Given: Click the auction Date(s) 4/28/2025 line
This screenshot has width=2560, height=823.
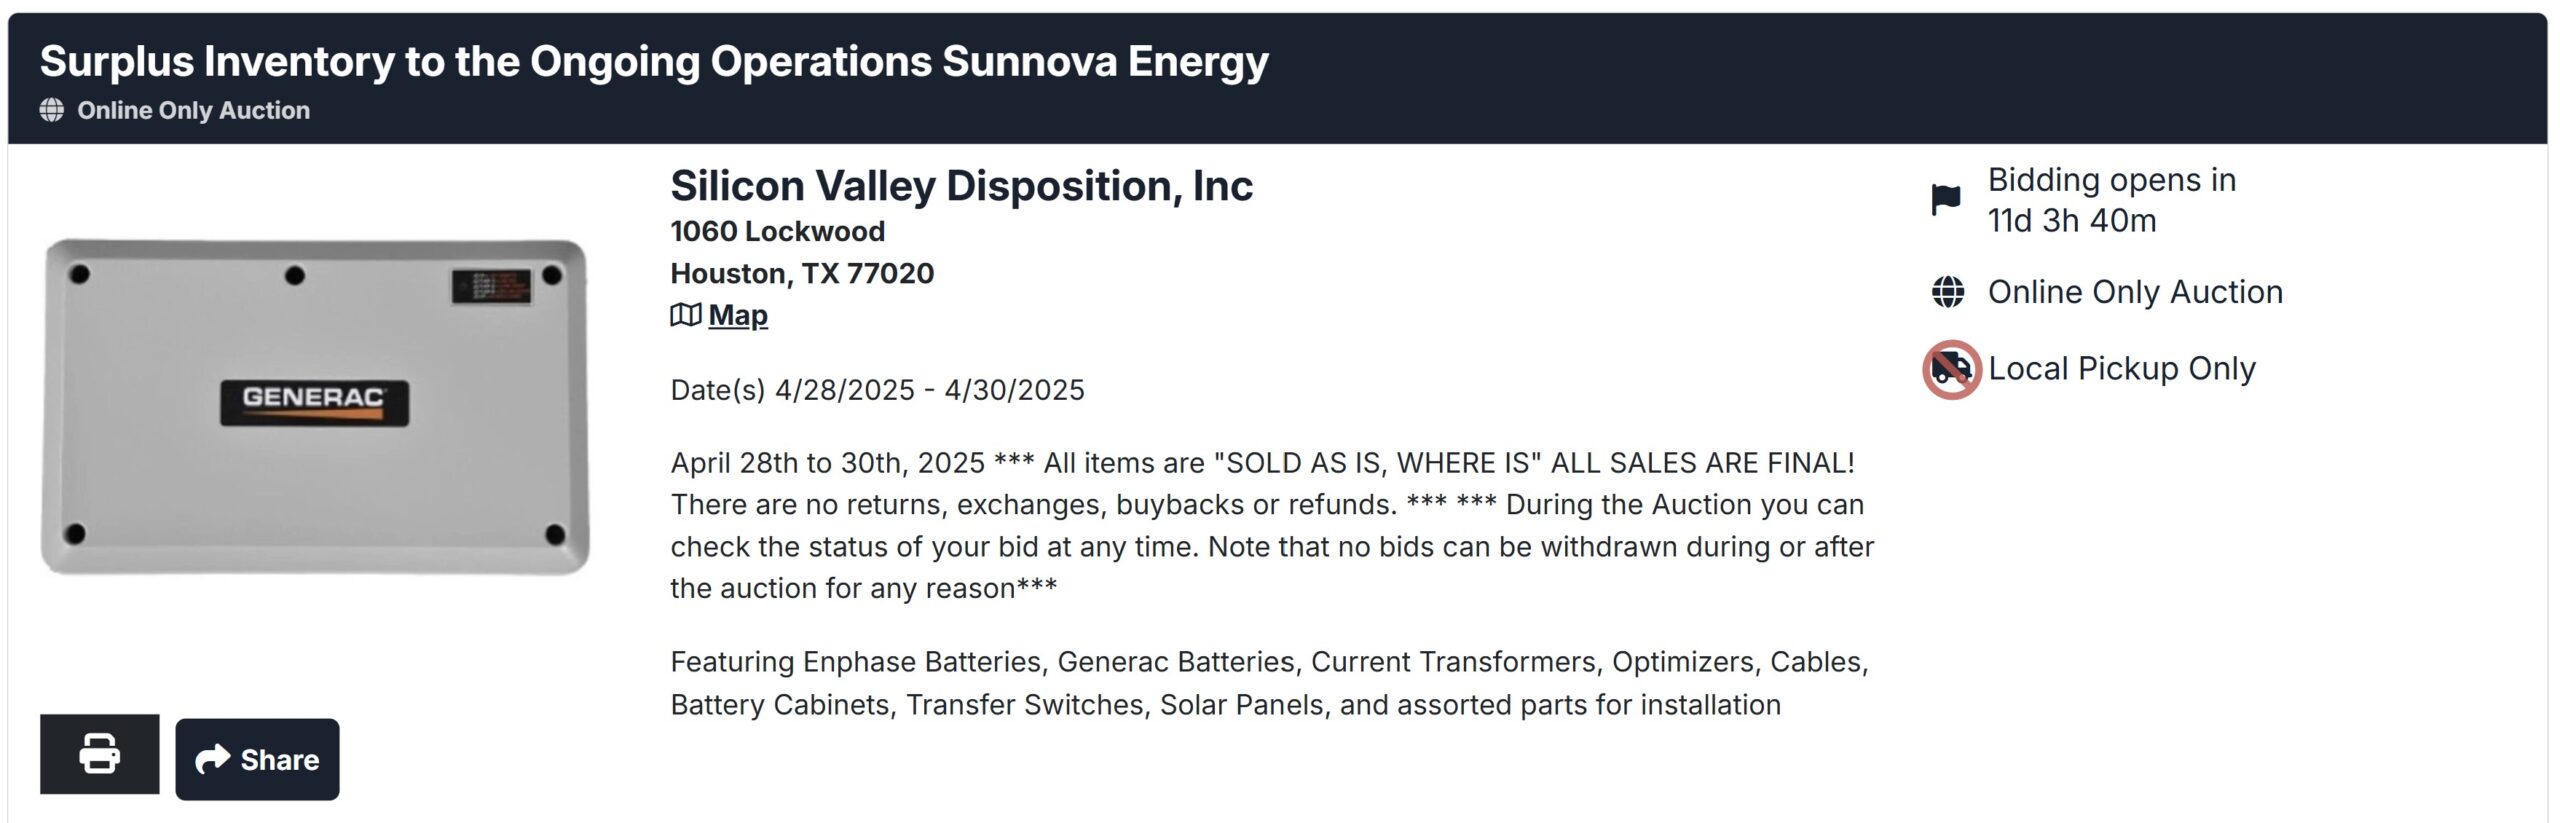Looking at the screenshot, I should [x=877, y=390].
